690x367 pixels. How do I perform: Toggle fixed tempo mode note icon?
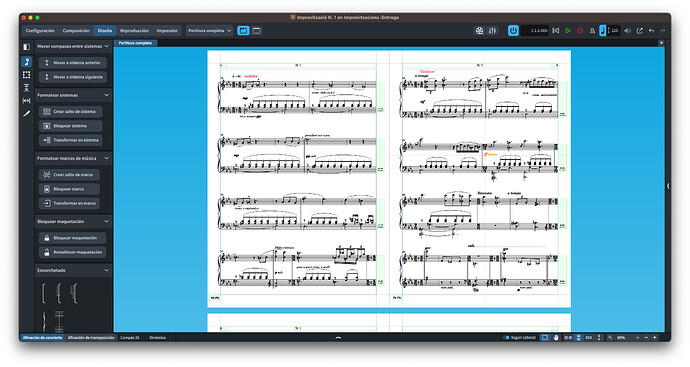pos(602,31)
